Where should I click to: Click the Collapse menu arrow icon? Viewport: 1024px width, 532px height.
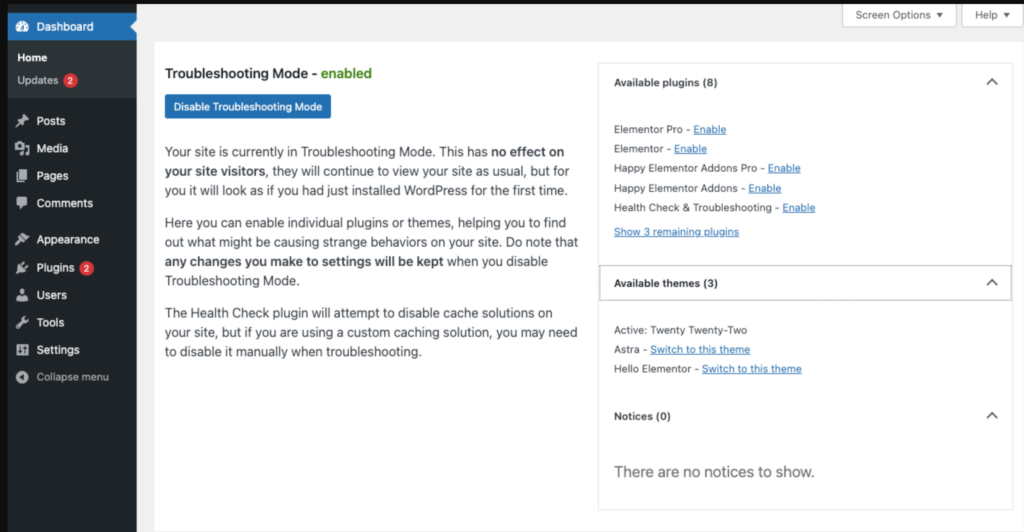point(22,377)
